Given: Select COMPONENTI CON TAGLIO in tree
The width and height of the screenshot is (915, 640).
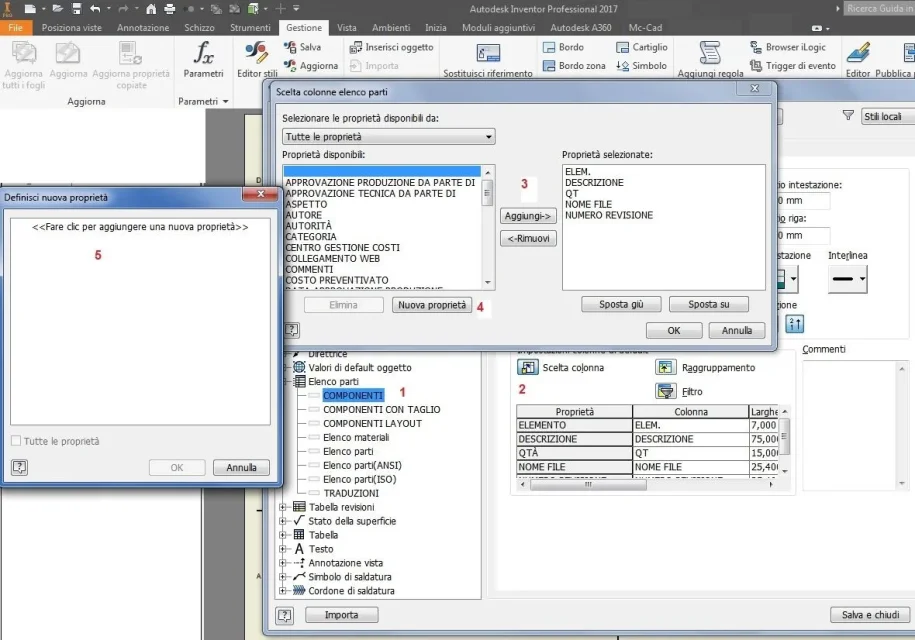Looking at the screenshot, I should [382, 410].
